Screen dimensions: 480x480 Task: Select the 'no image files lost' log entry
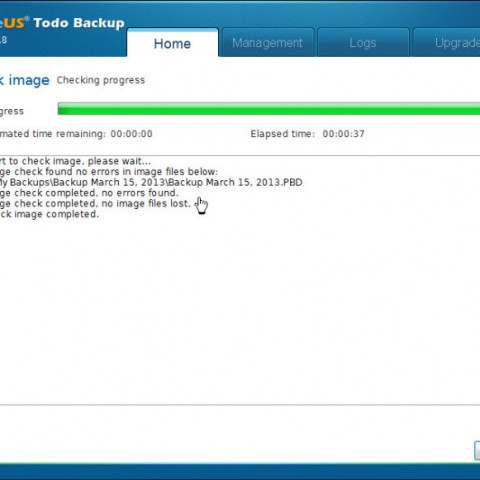point(95,204)
